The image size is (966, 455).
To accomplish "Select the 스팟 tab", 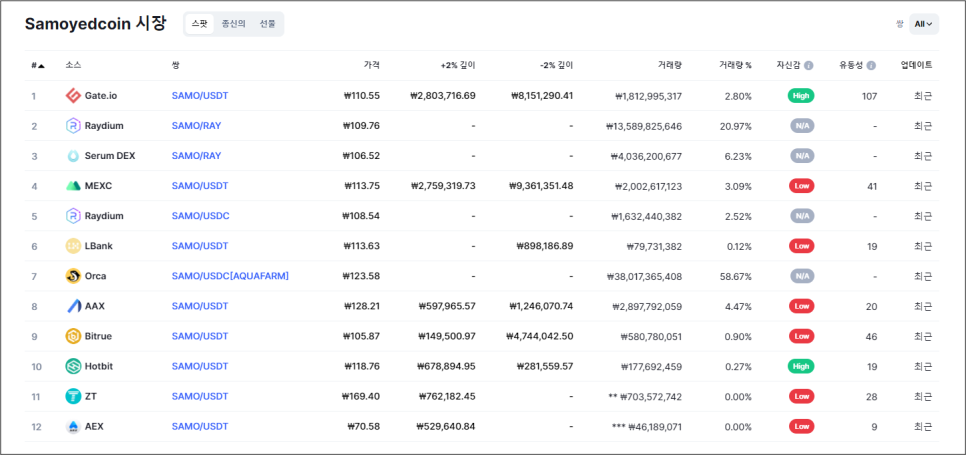I will (199, 24).
